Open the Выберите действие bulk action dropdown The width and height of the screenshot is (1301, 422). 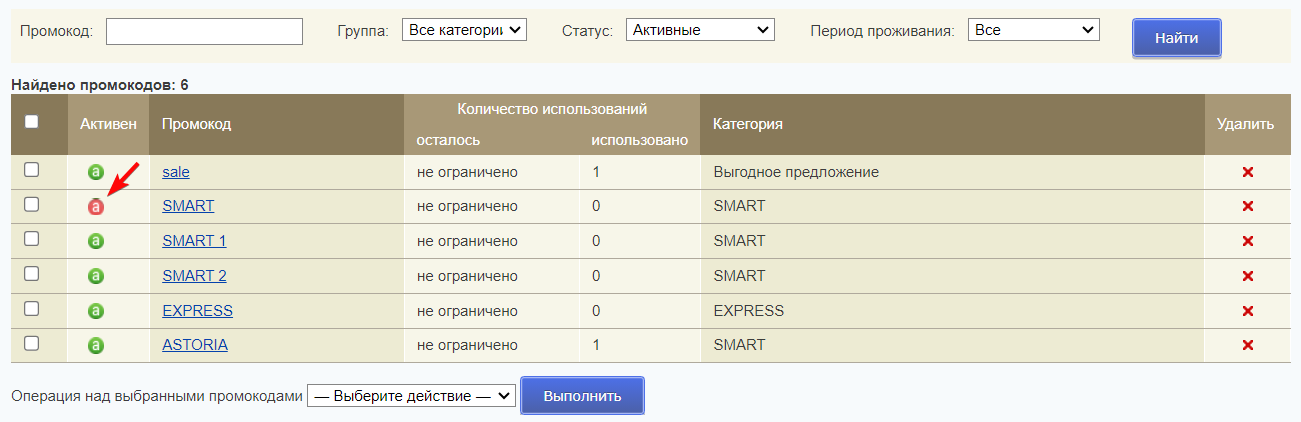(x=411, y=396)
